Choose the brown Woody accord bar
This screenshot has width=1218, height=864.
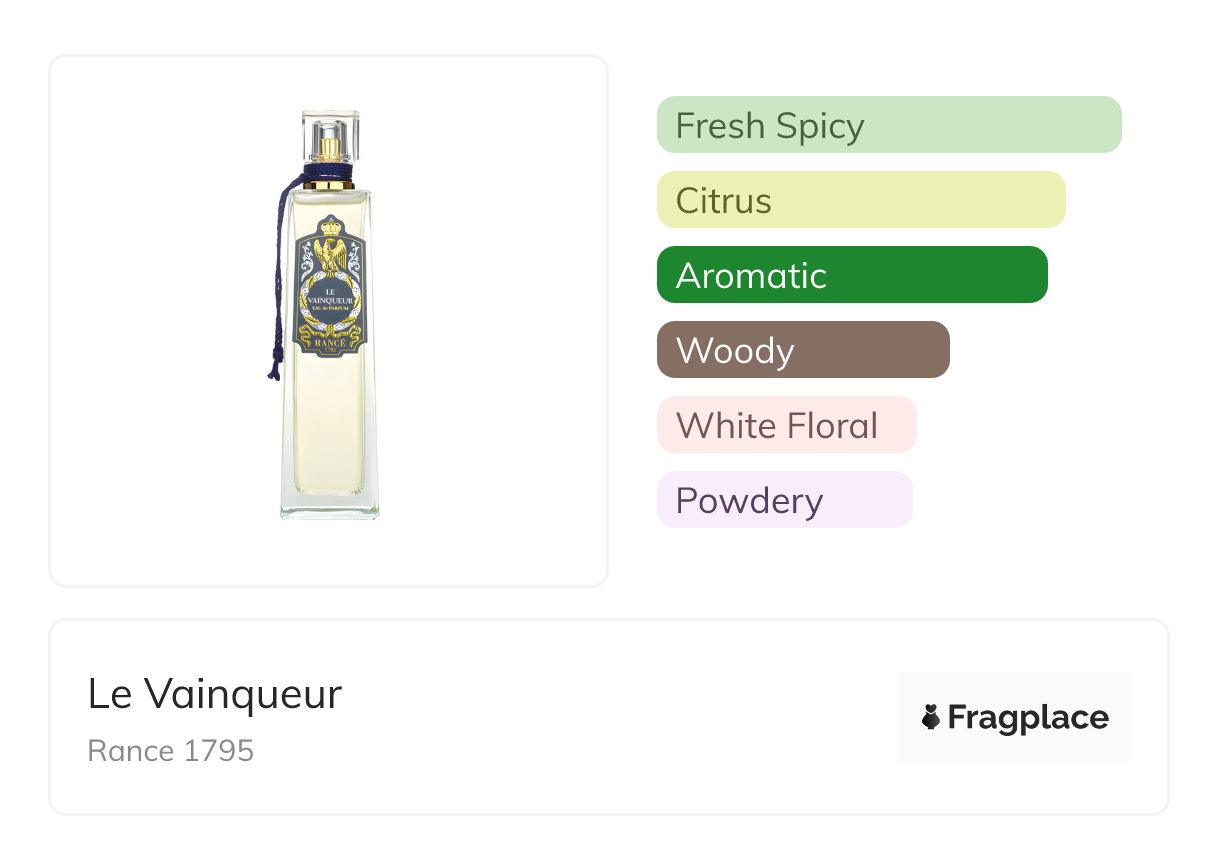(x=802, y=350)
